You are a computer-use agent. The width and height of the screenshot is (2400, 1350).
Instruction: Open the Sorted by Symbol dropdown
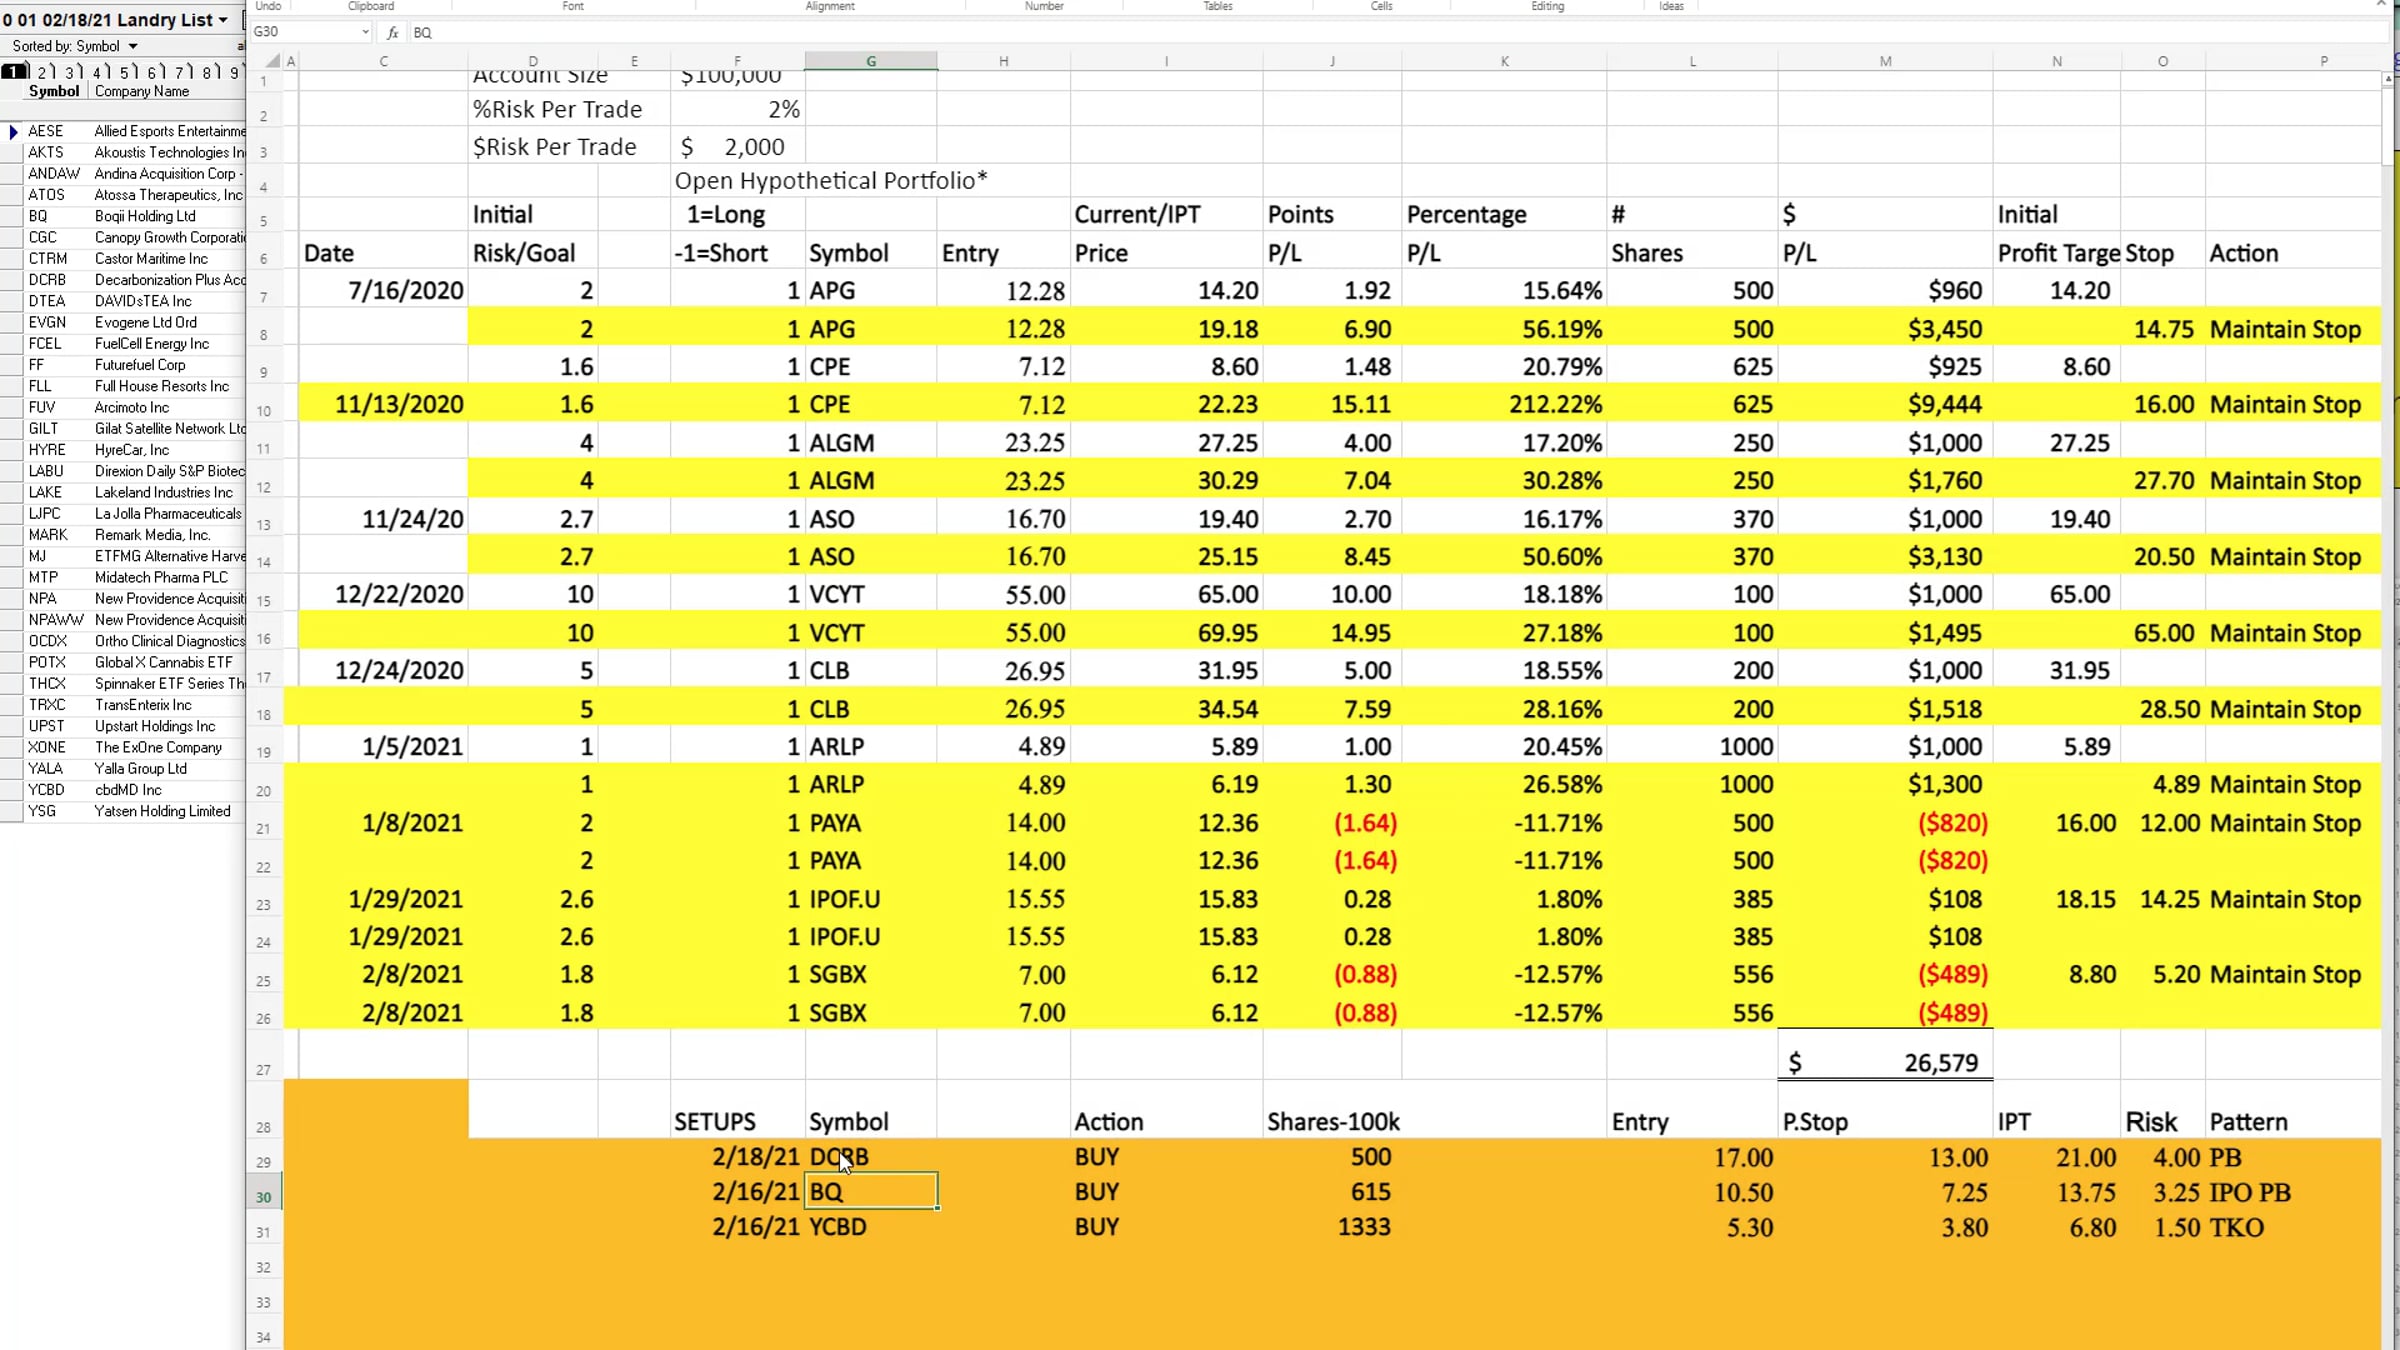[x=133, y=46]
